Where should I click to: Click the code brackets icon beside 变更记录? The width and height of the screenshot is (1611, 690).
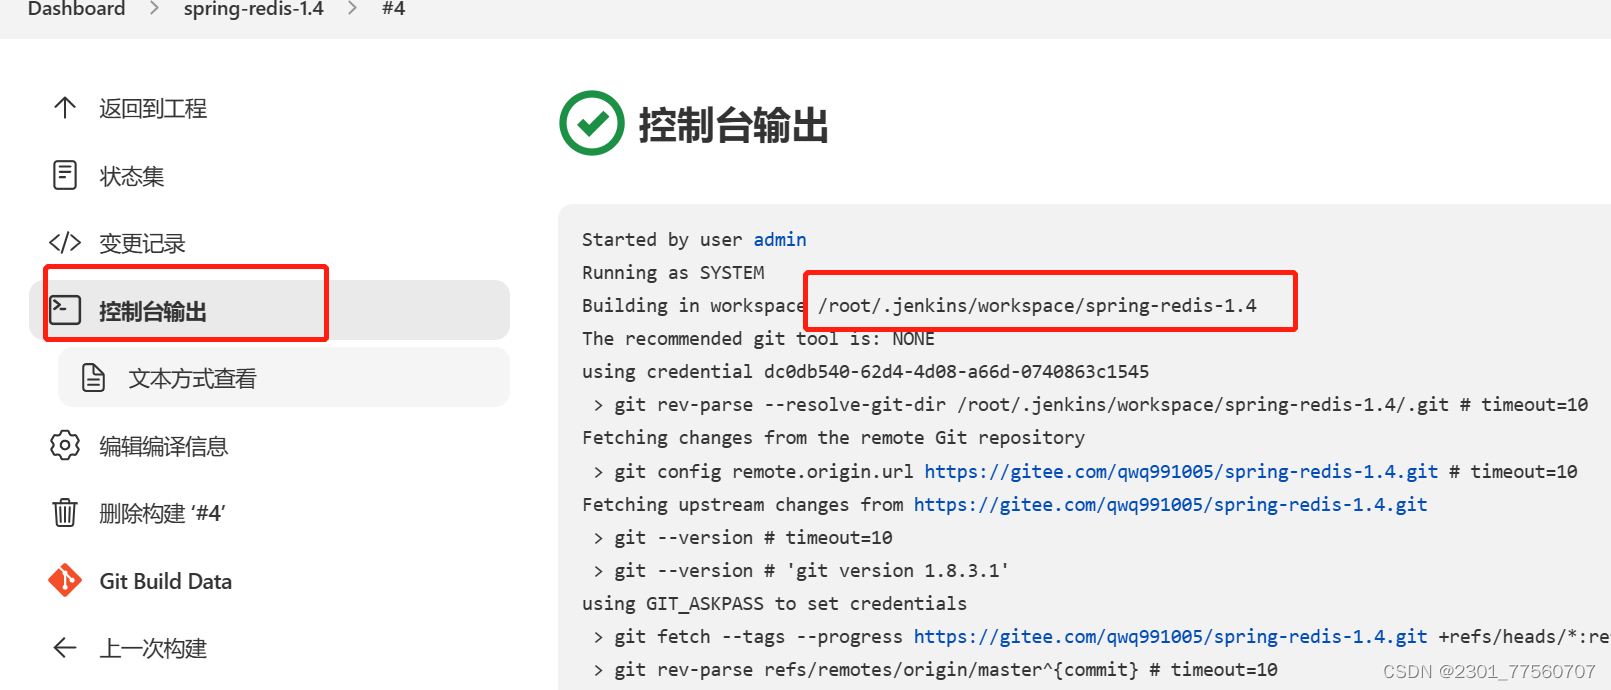pos(65,243)
